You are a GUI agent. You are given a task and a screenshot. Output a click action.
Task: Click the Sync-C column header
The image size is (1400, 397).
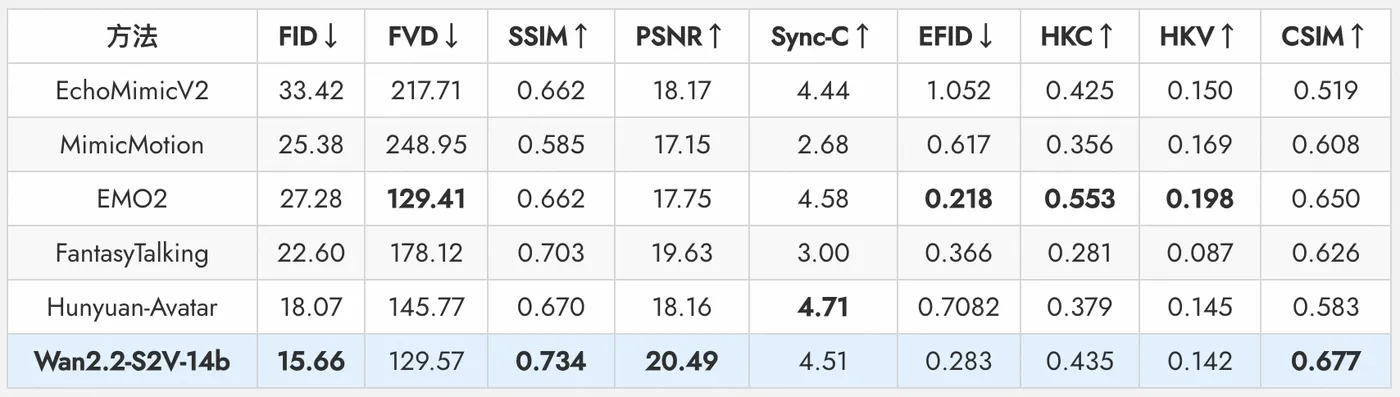(820, 37)
